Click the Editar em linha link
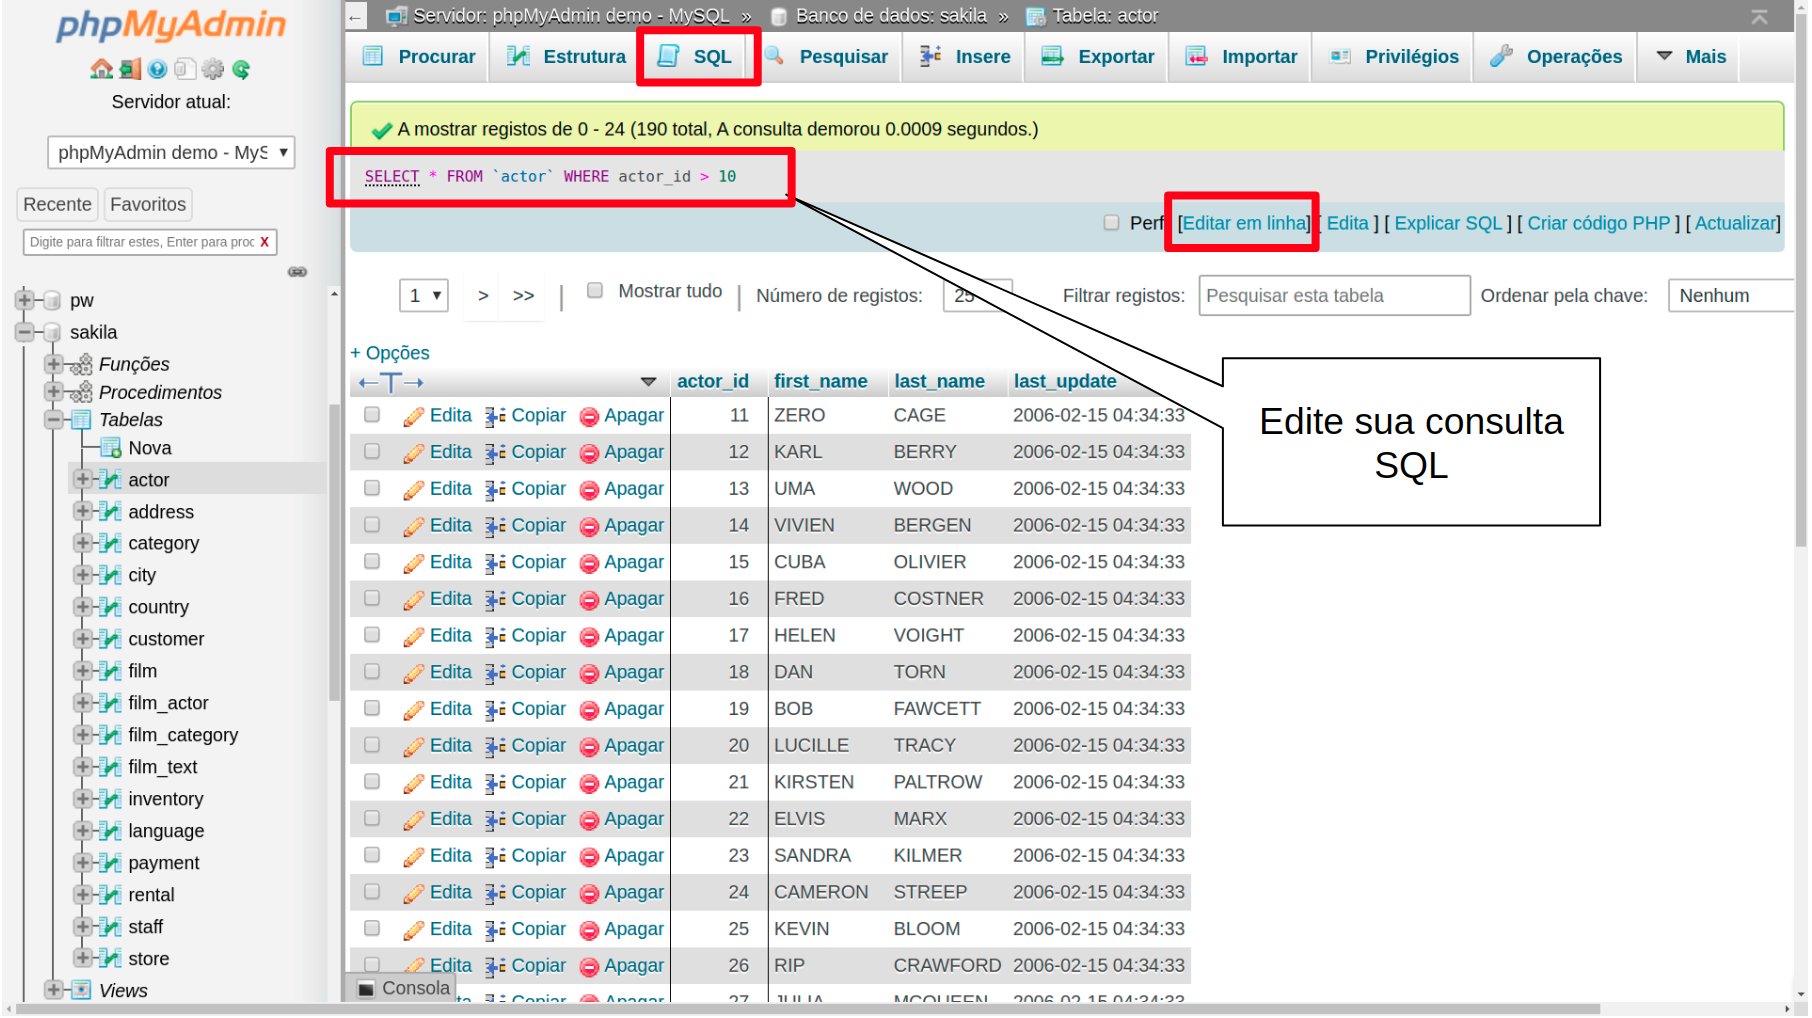Viewport: 1812px width, 1018px height. tap(1243, 224)
